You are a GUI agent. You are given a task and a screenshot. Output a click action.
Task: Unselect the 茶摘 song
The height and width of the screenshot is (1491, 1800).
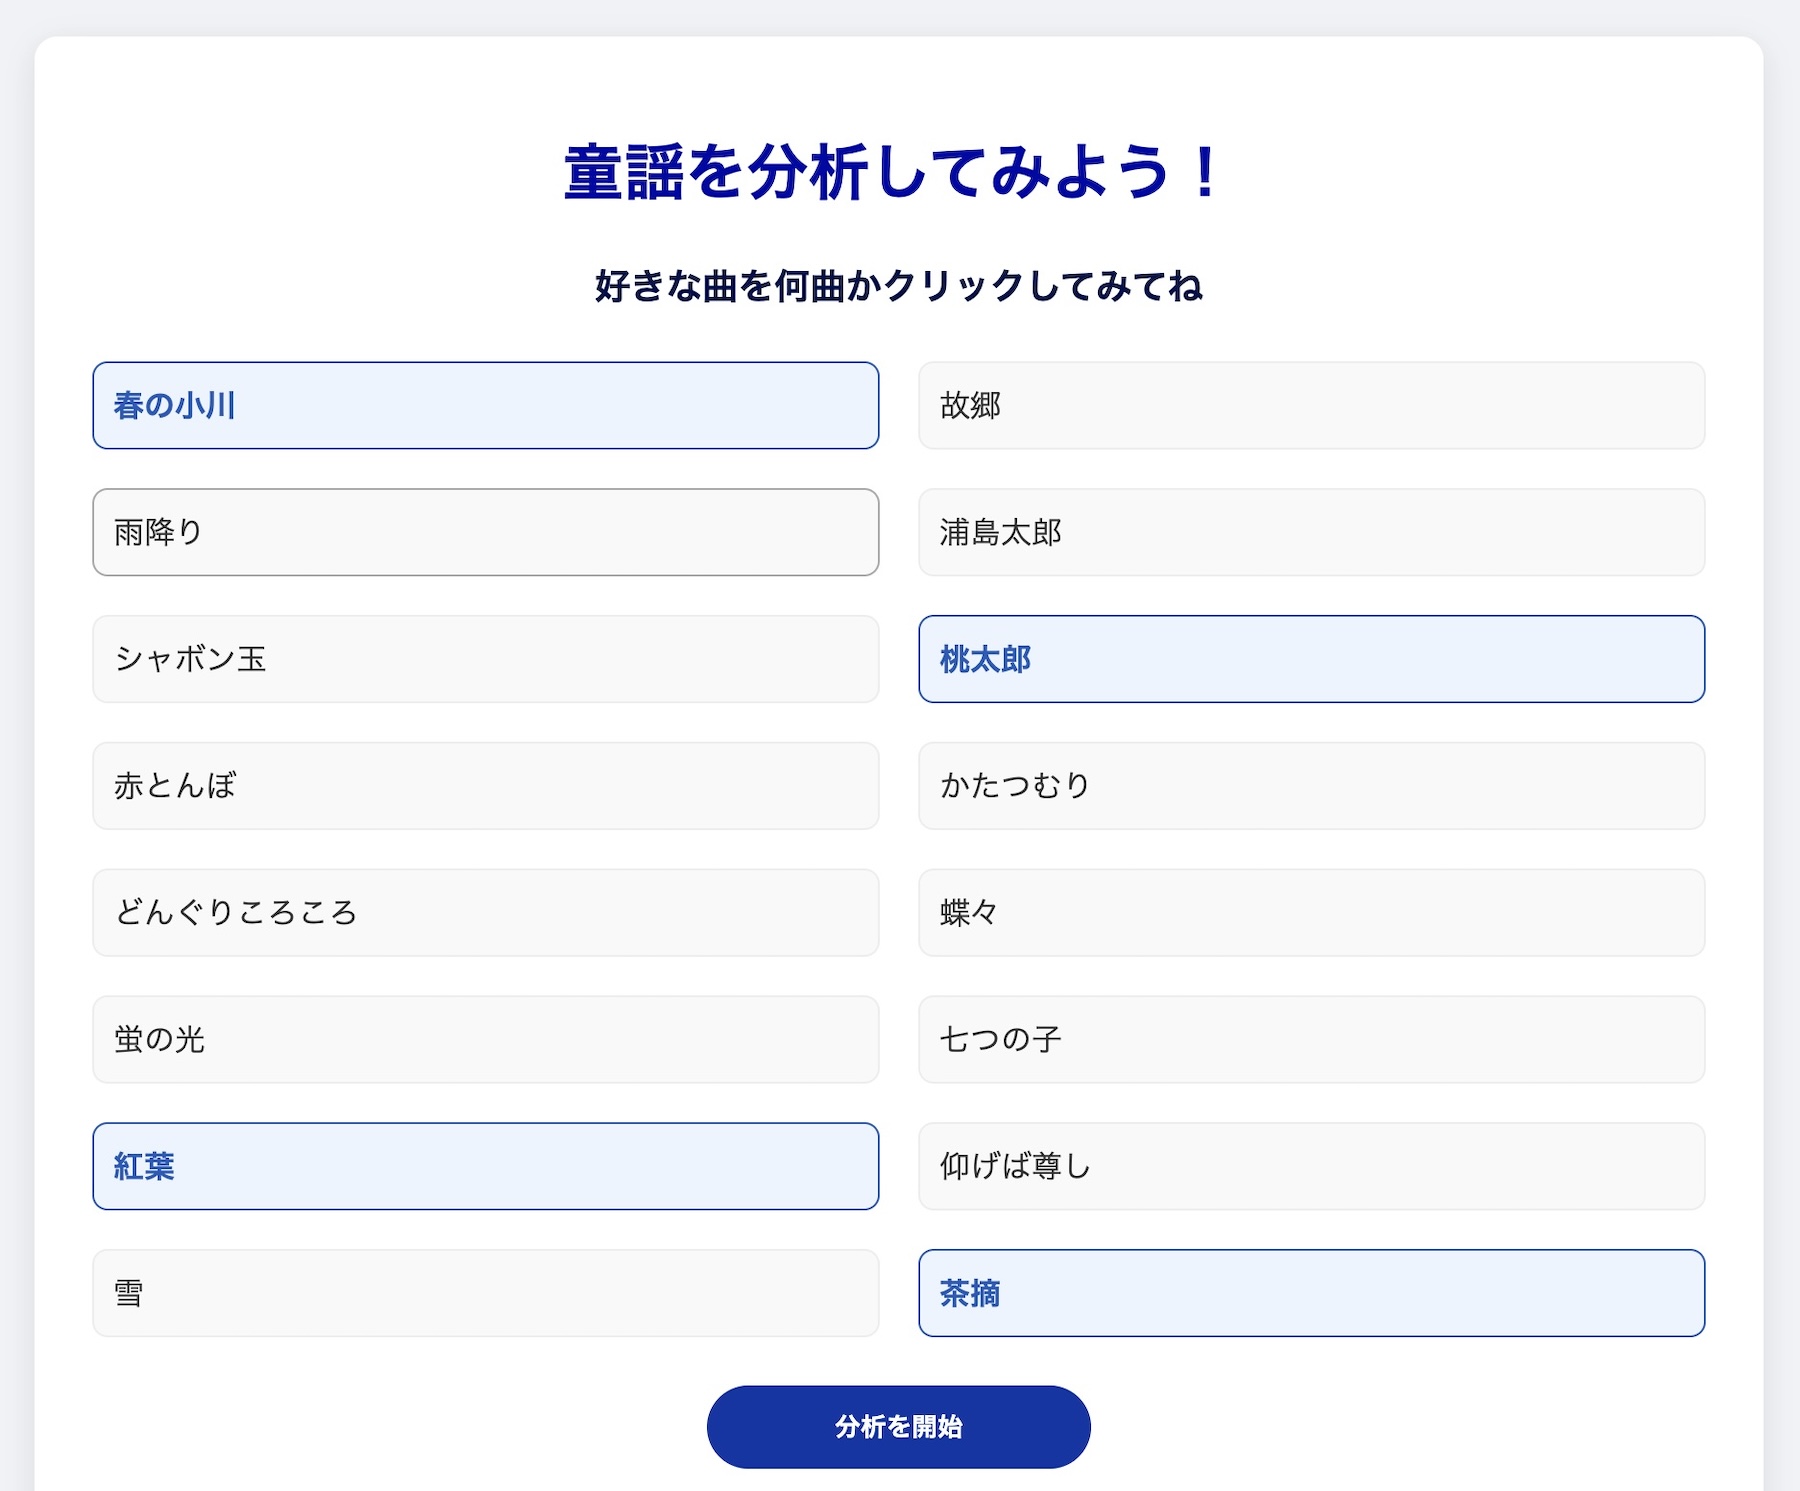1311,1293
